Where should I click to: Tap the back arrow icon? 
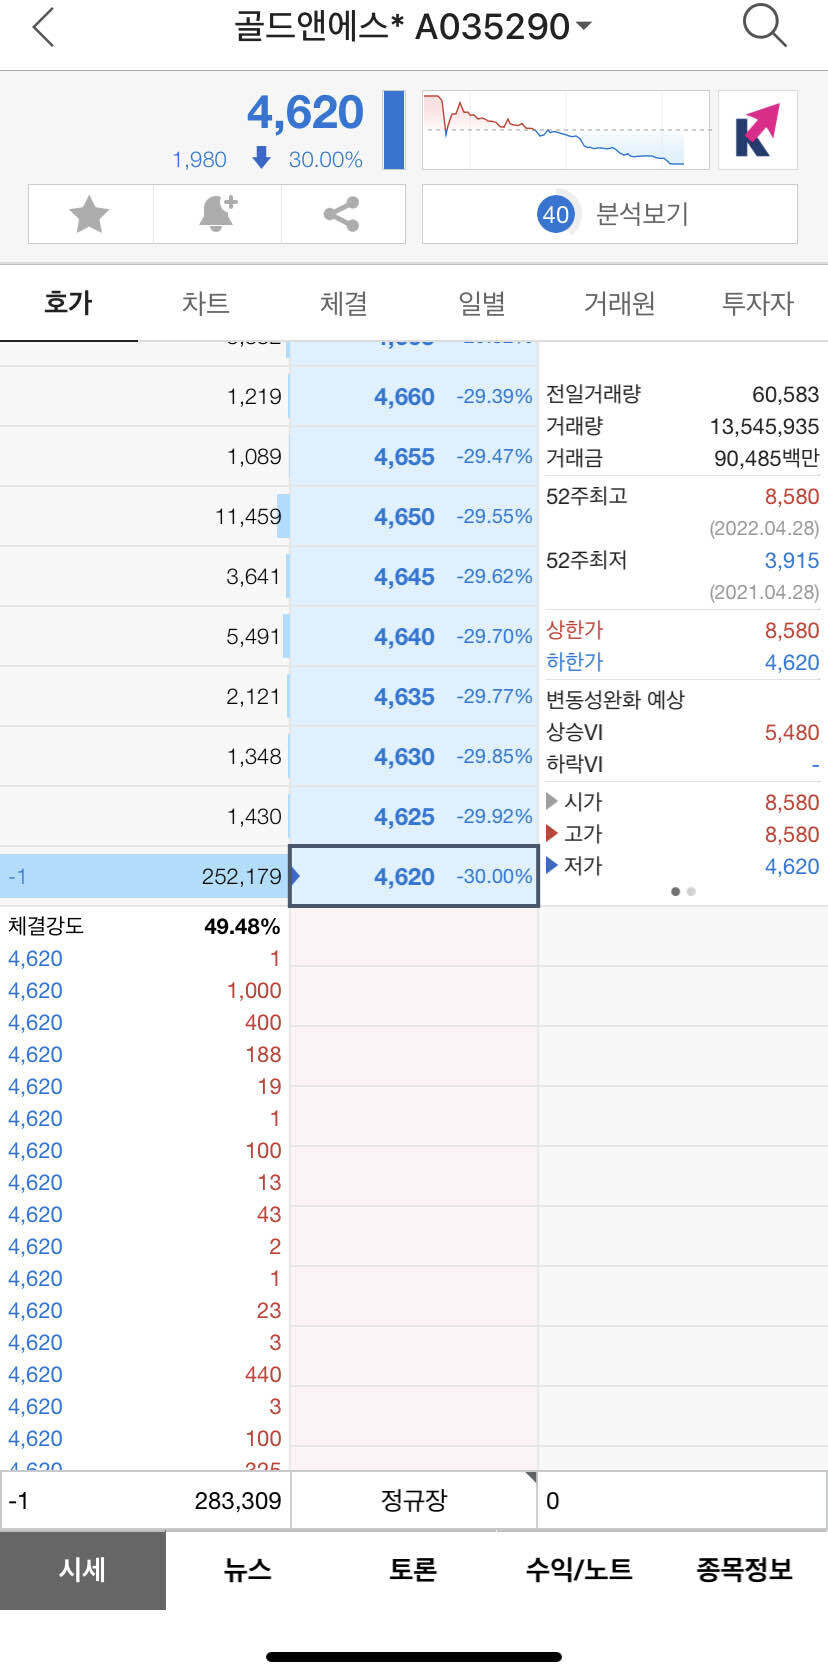pyautogui.click(x=43, y=27)
